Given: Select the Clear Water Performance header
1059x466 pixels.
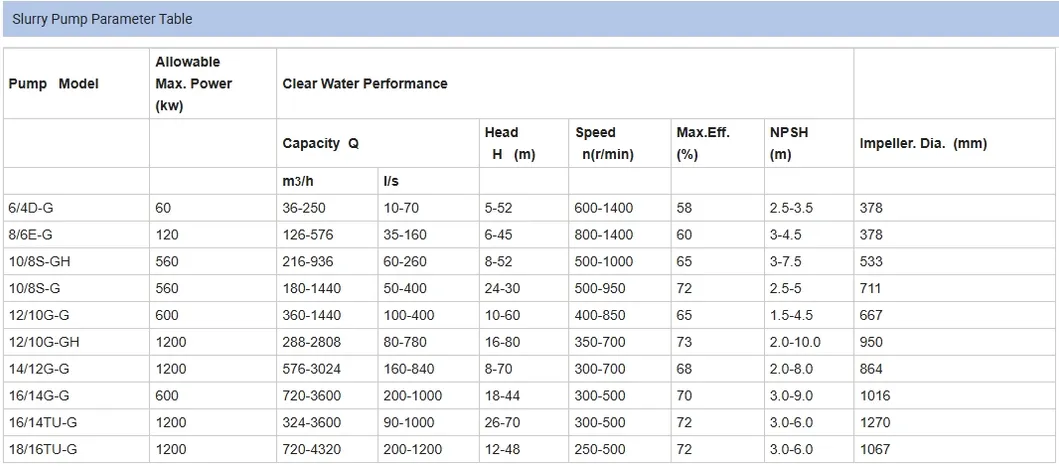Looking at the screenshot, I should [x=365, y=84].
